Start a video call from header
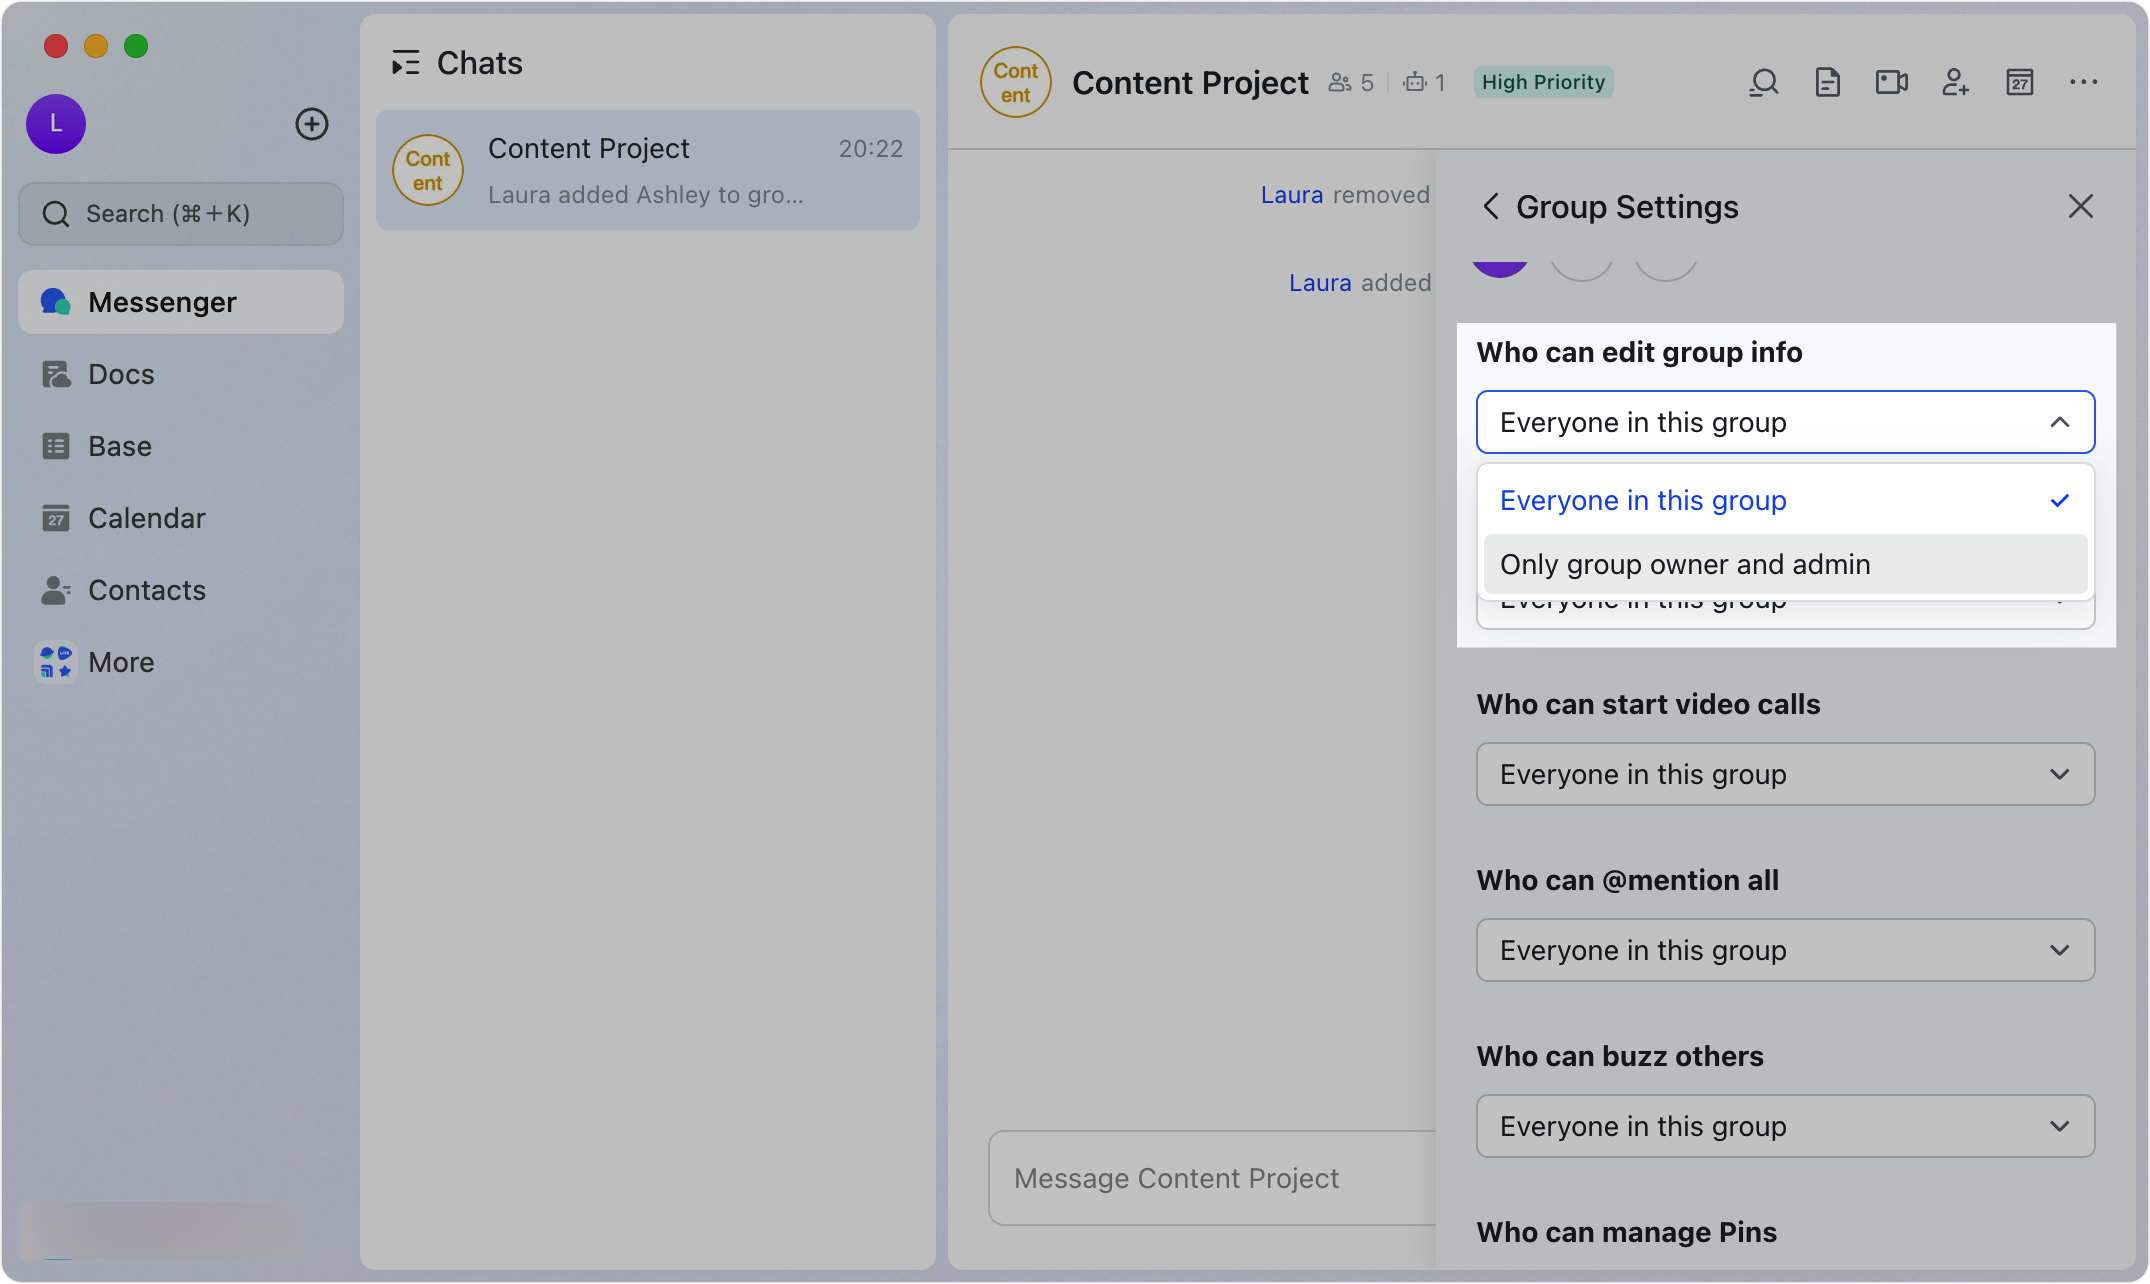The width and height of the screenshot is (2150, 1284). 1892,82
